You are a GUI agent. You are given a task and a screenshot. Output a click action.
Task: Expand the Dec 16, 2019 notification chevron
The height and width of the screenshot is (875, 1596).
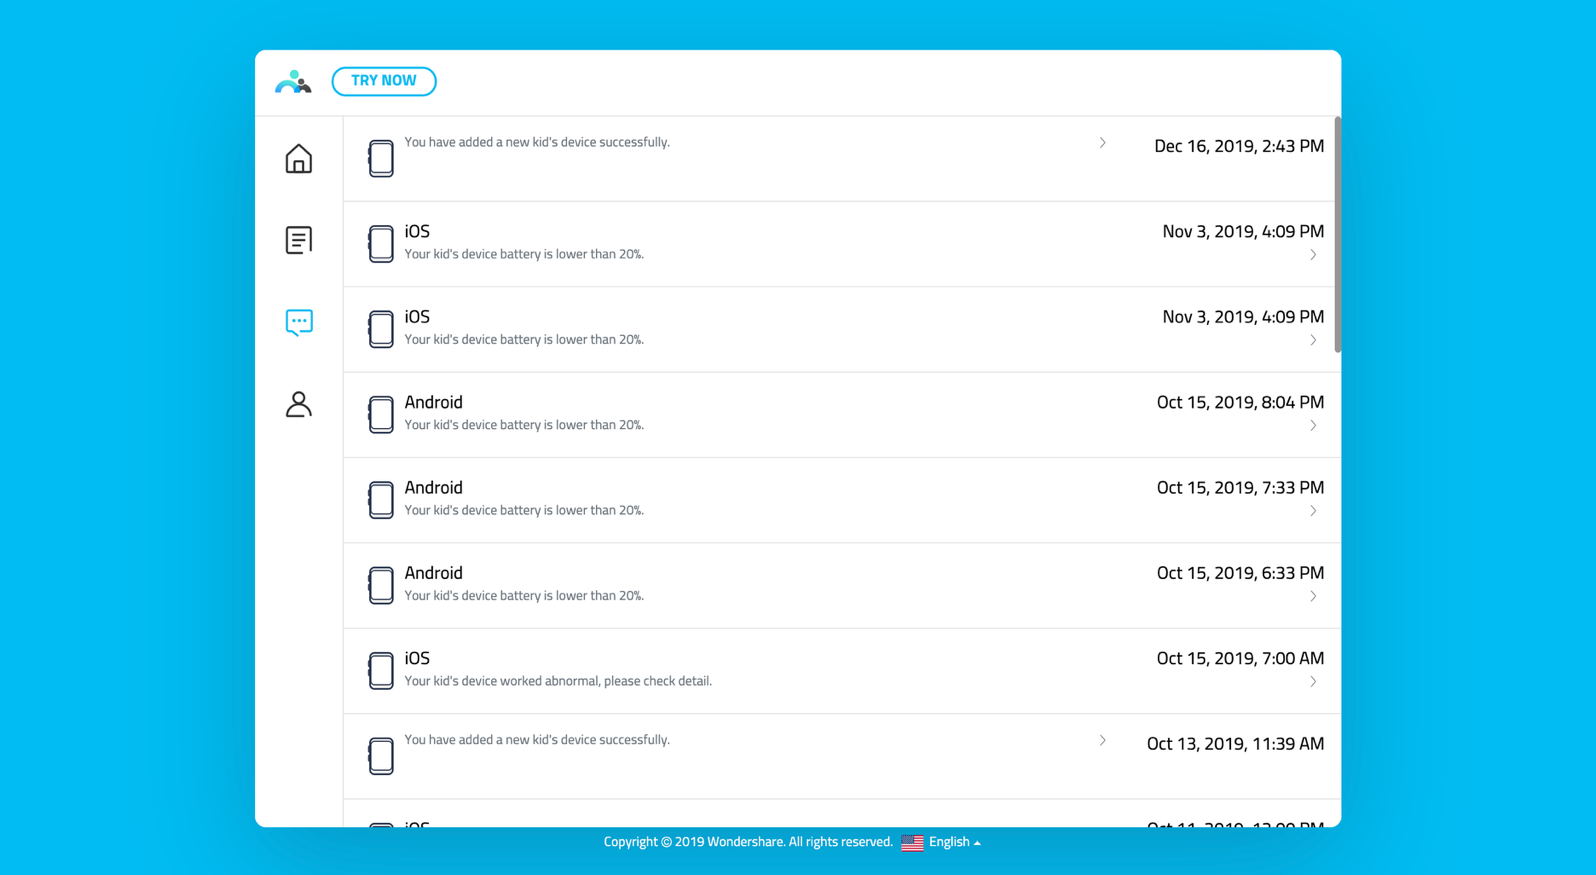point(1102,143)
